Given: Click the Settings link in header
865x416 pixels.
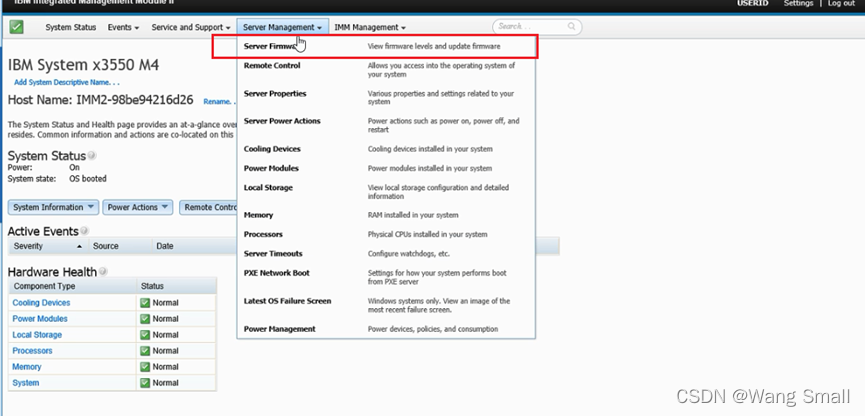Looking at the screenshot, I should point(798,3).
